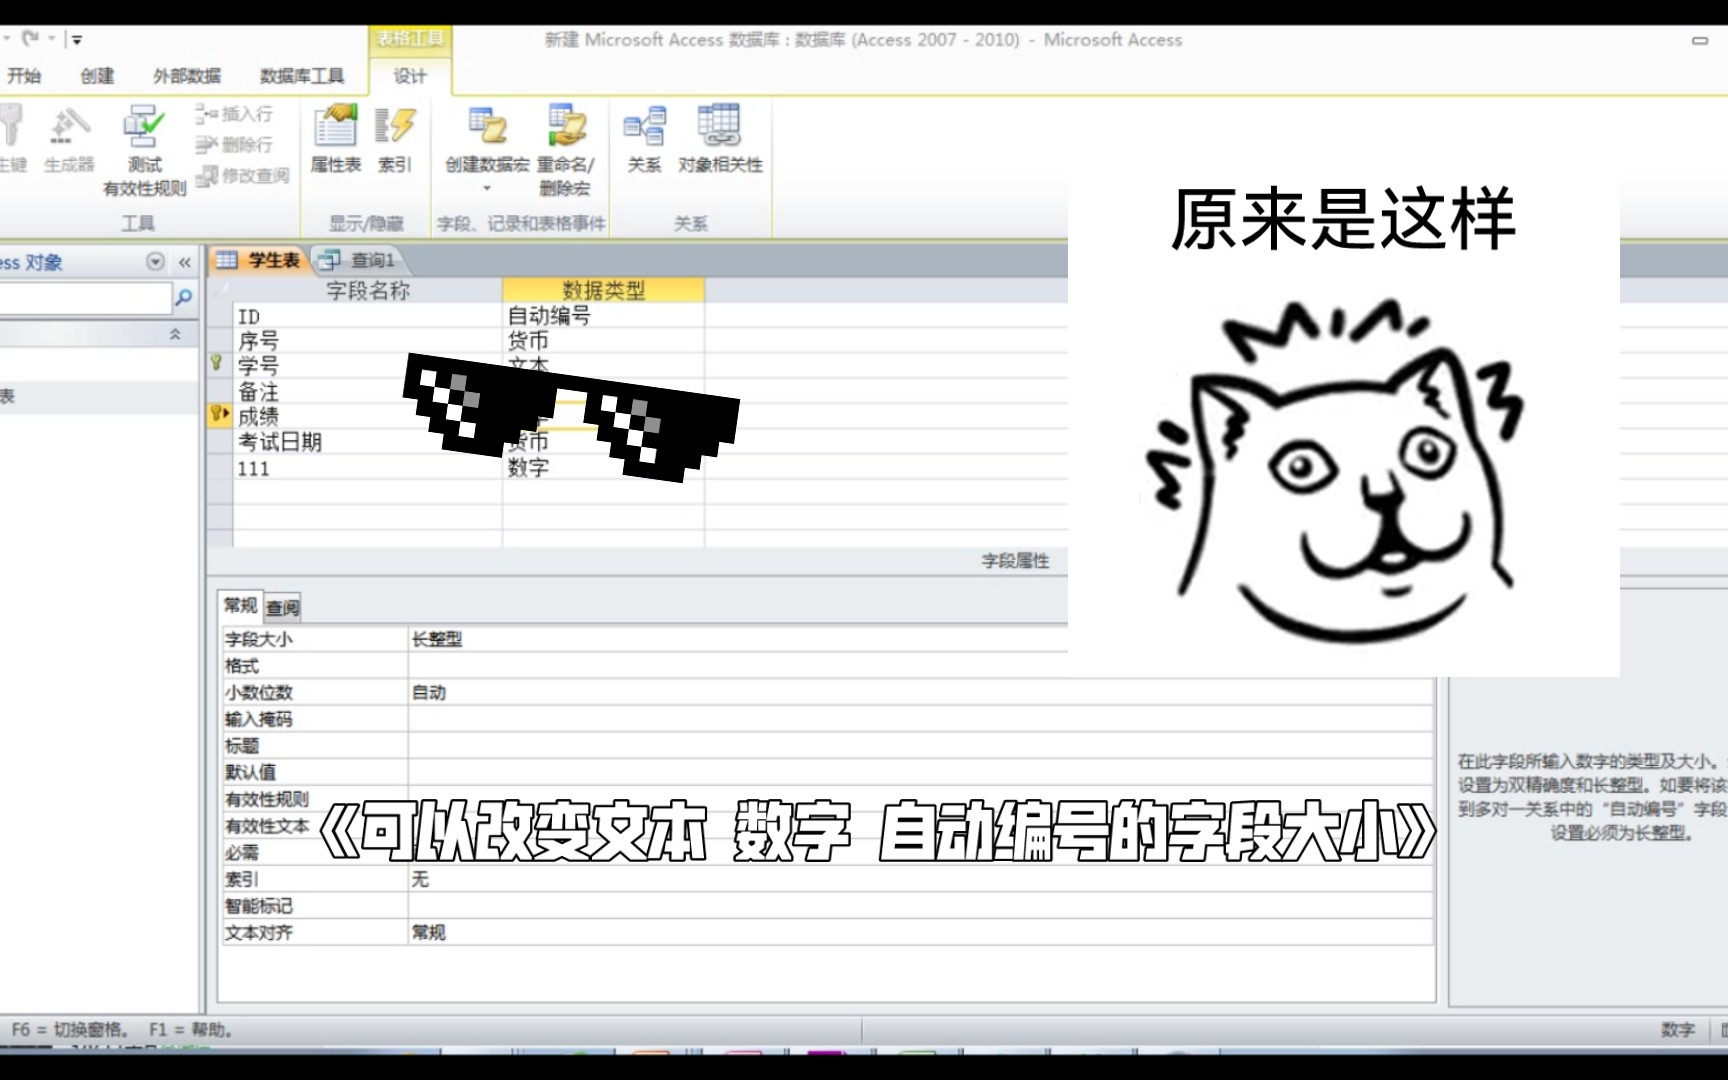
Task: Switch to 数据库工具 ribbon tab
Action: [x=301, y=76]
